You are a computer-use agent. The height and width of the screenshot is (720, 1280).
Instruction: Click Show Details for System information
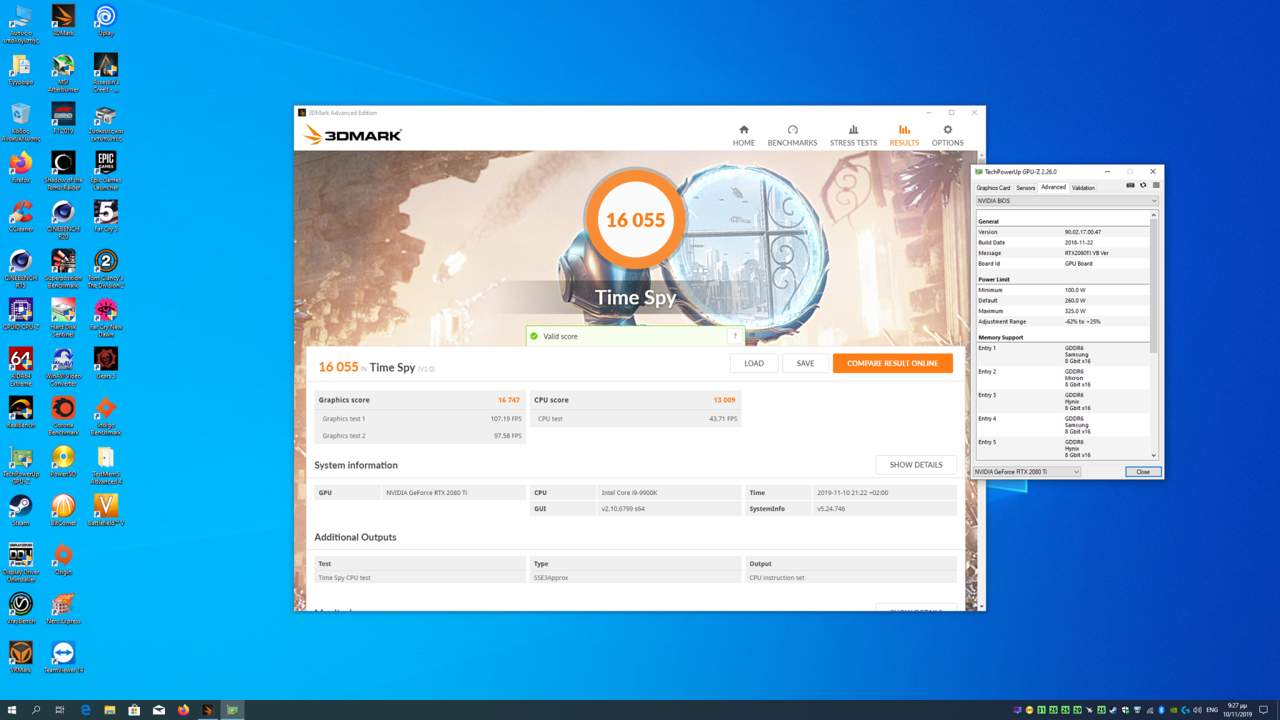tap(916, 465)
